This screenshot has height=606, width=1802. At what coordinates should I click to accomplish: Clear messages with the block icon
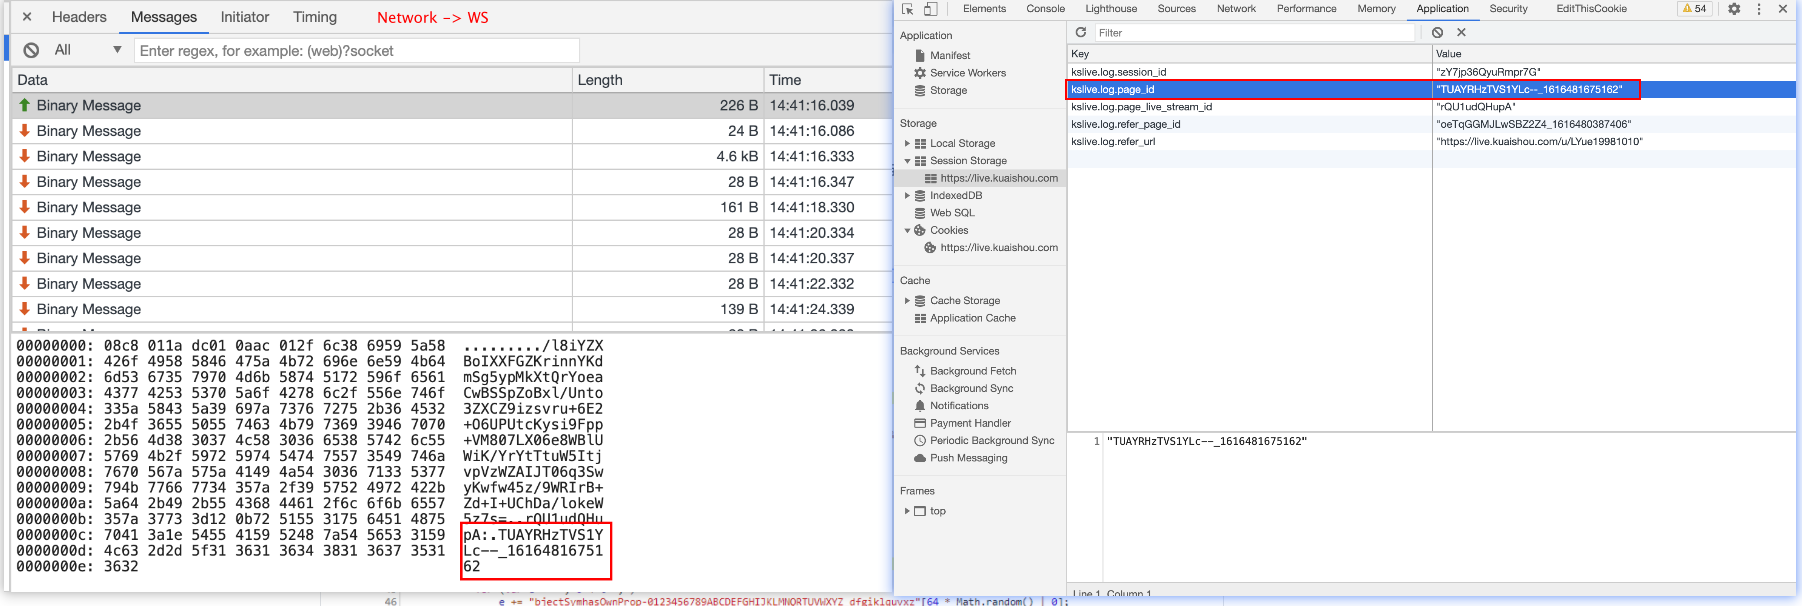[31, 50]
